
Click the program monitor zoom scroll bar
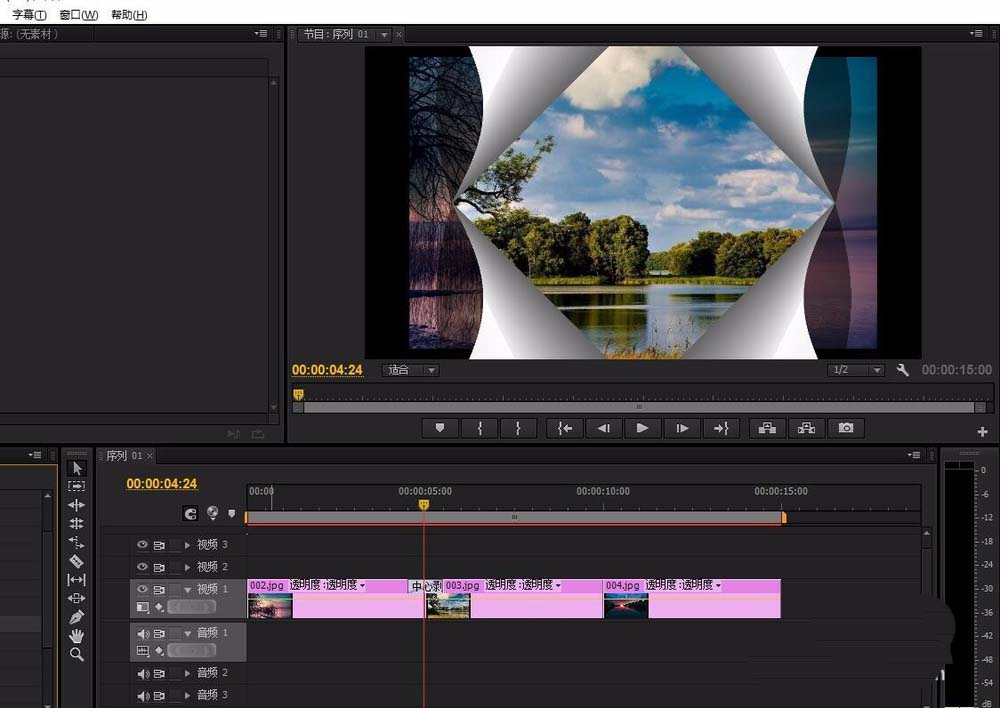pyautogui.click(x=639, y=407)
